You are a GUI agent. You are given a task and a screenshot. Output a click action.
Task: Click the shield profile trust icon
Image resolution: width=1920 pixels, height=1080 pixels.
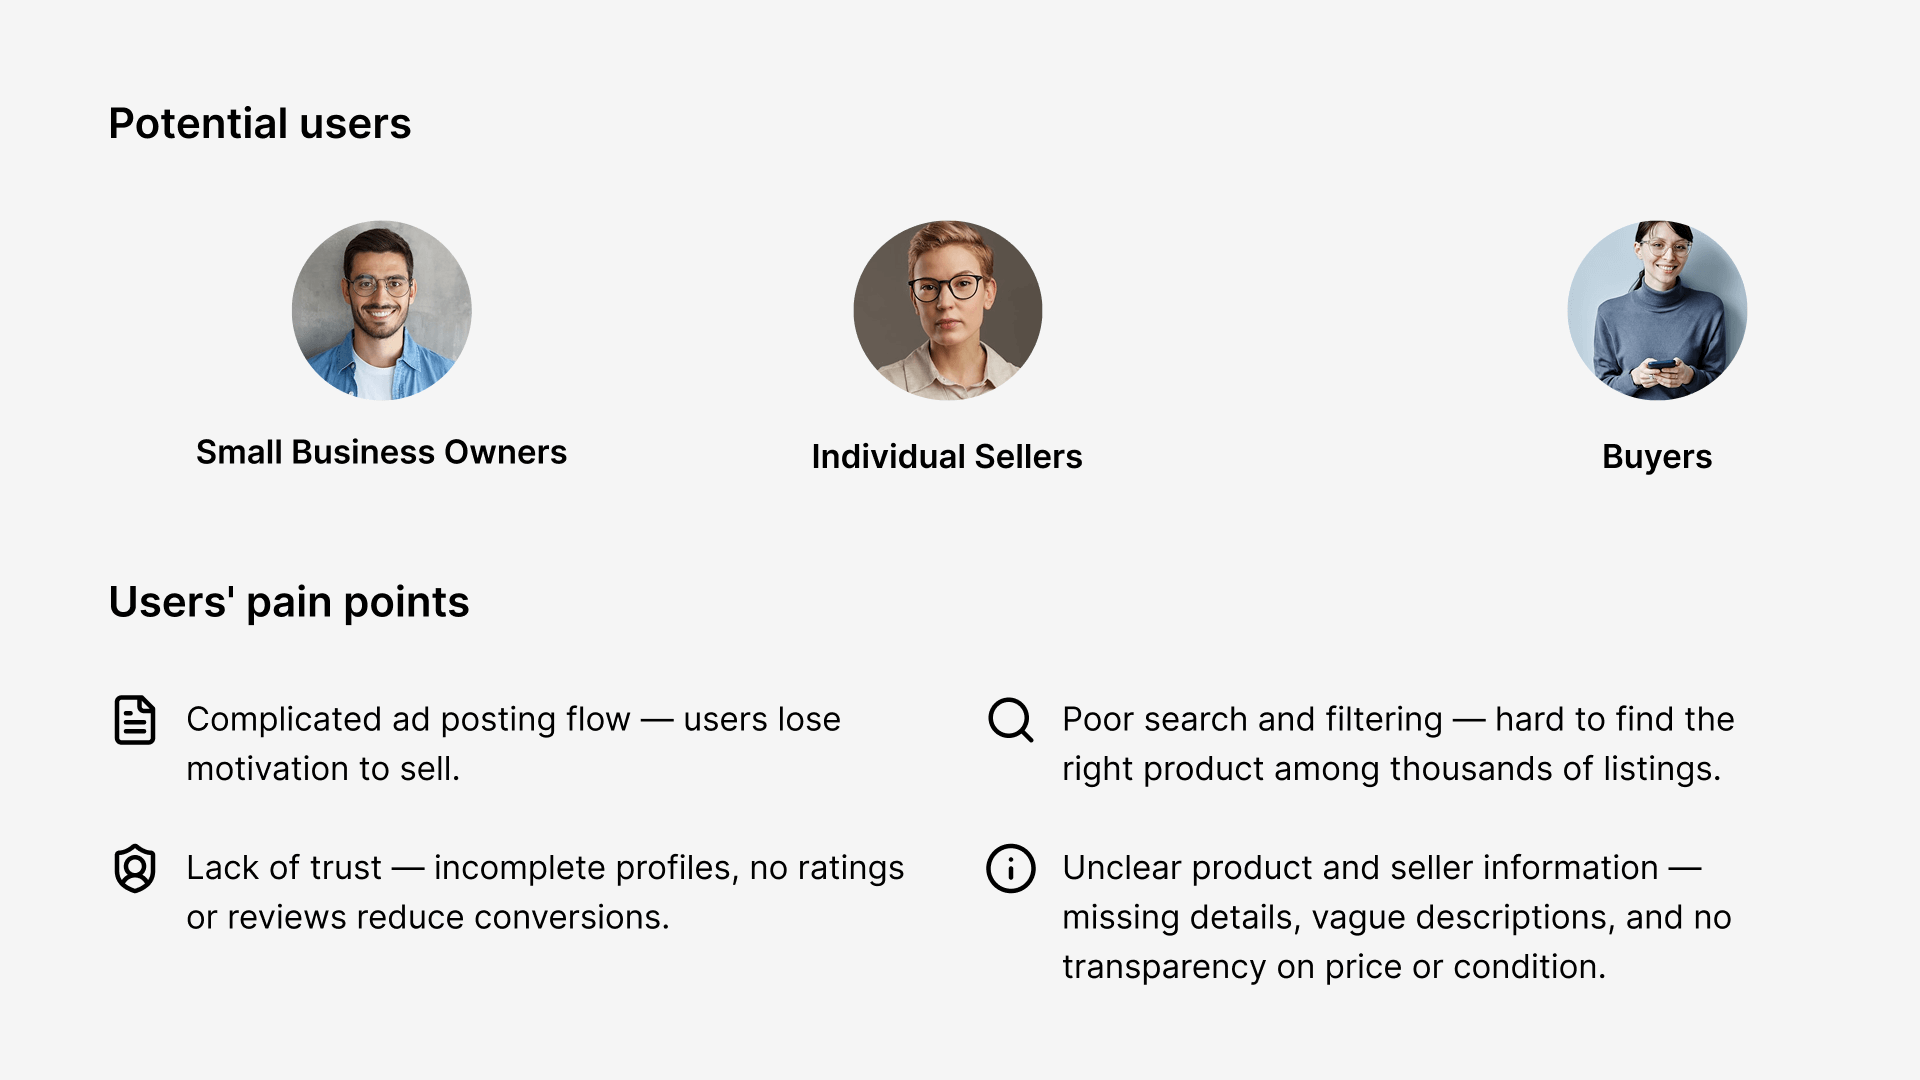coord(135,868)
